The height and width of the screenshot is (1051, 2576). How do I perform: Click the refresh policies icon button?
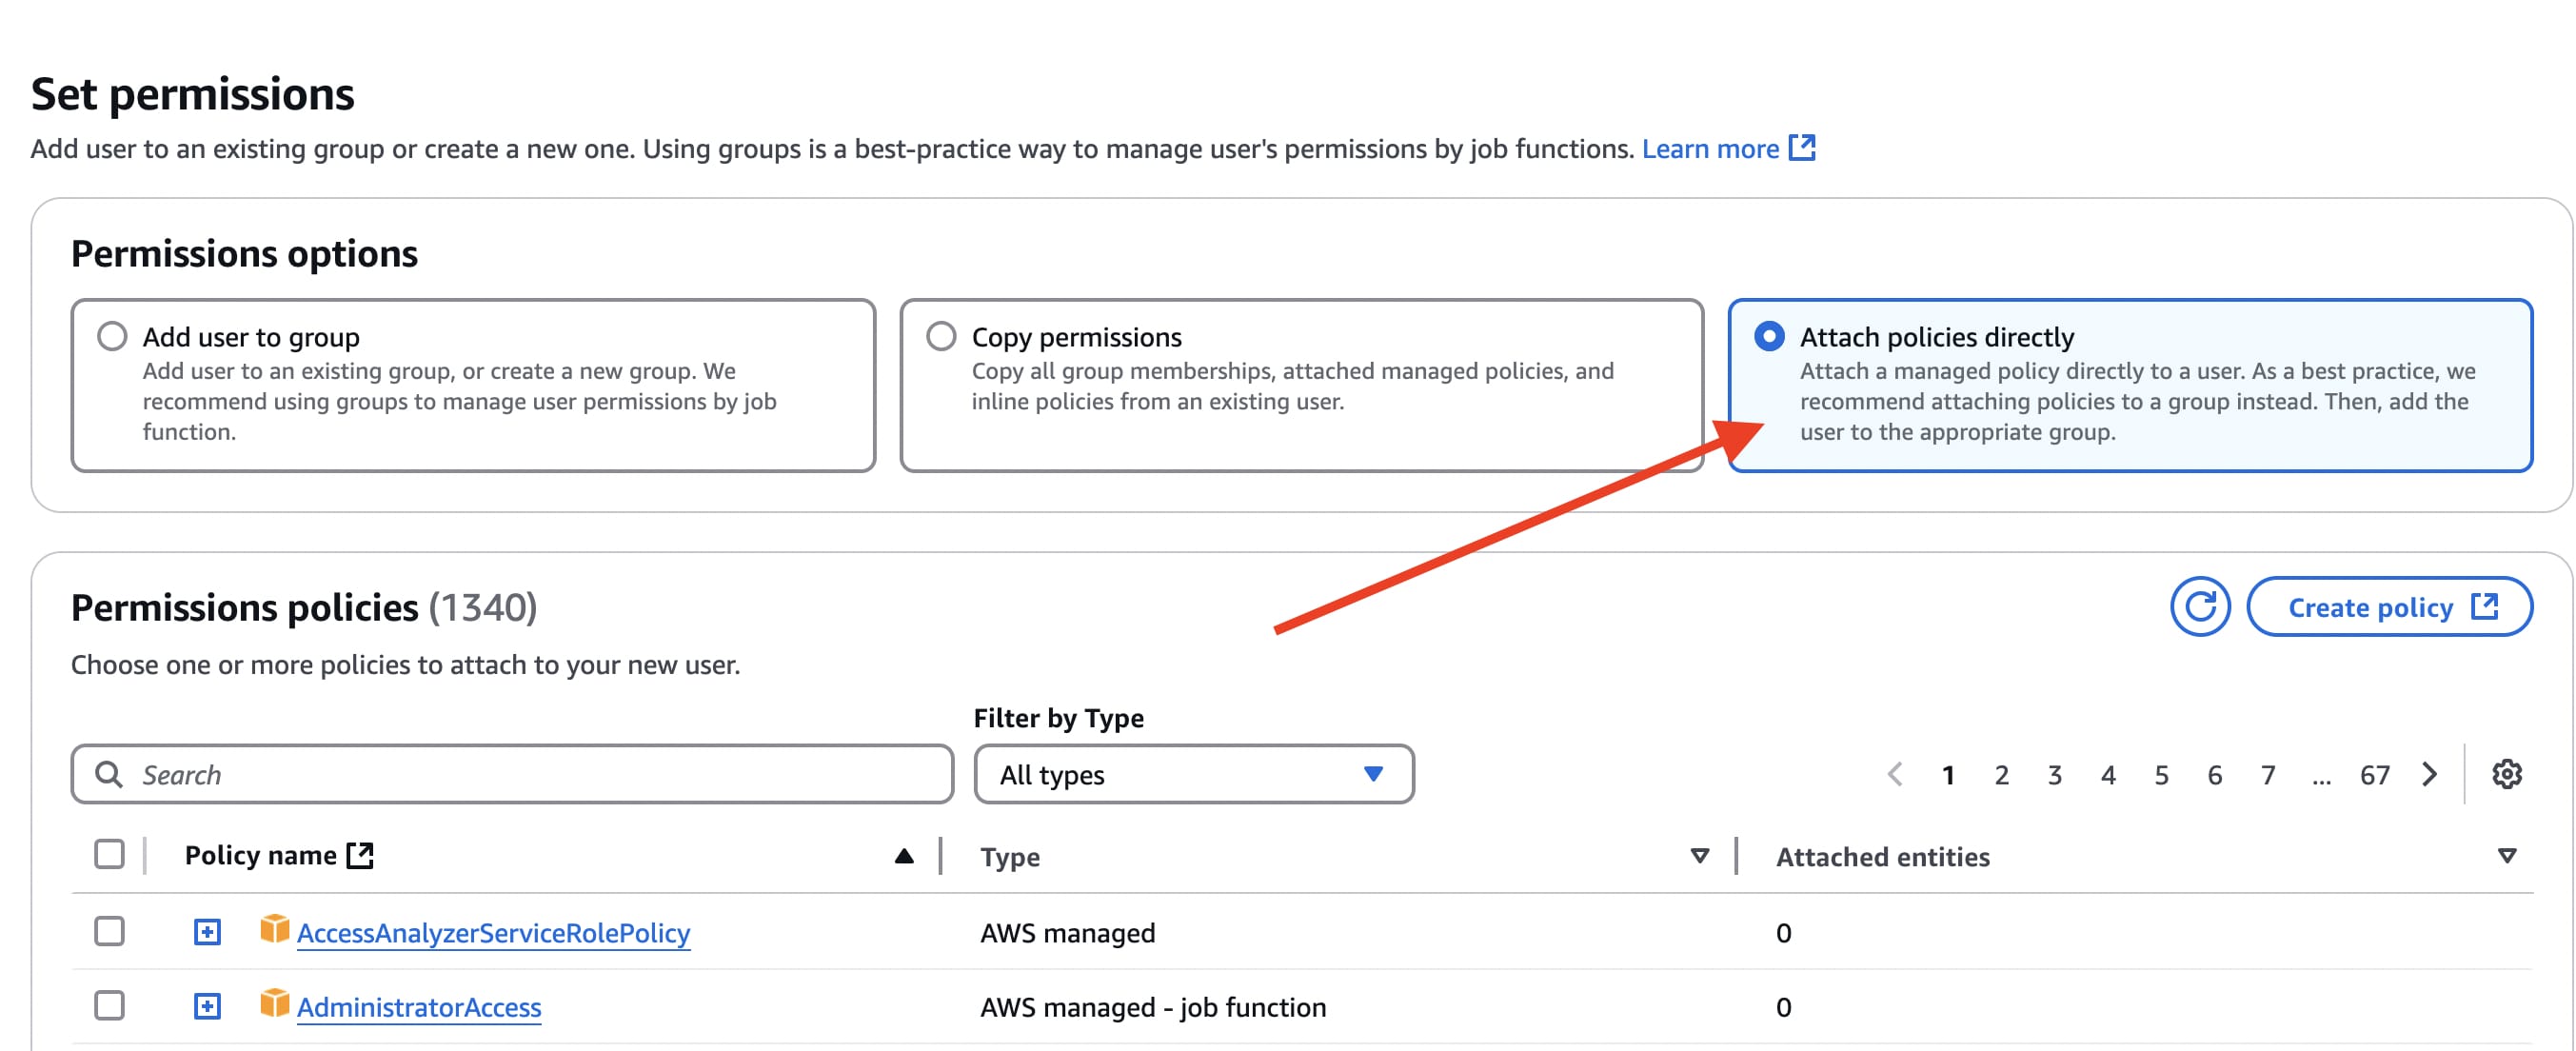(2199, 606)
